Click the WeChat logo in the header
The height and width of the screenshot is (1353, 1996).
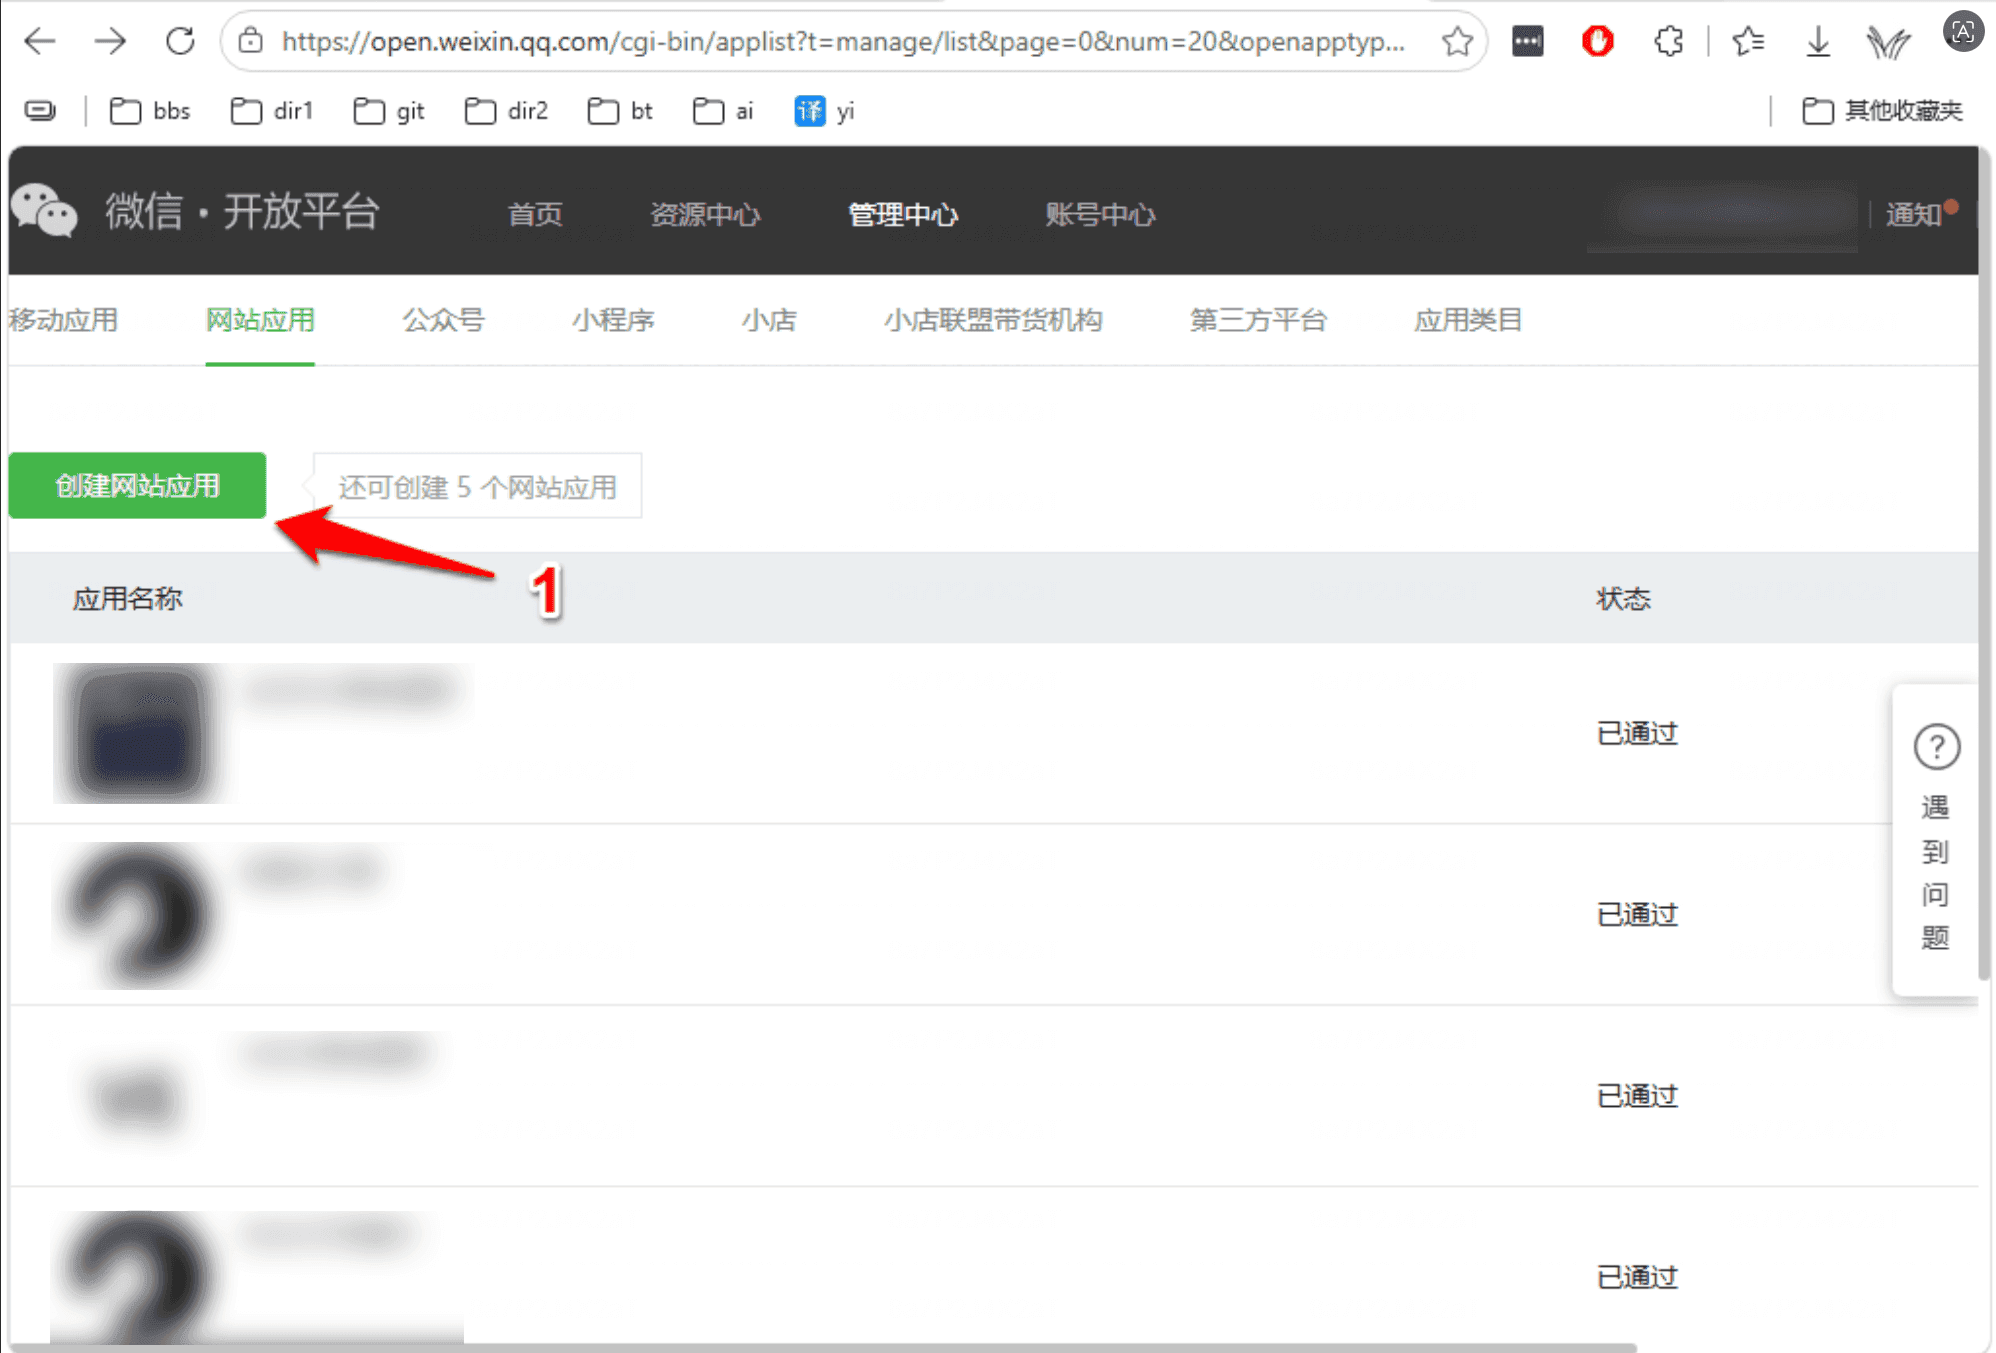click(x=43, y=211)
